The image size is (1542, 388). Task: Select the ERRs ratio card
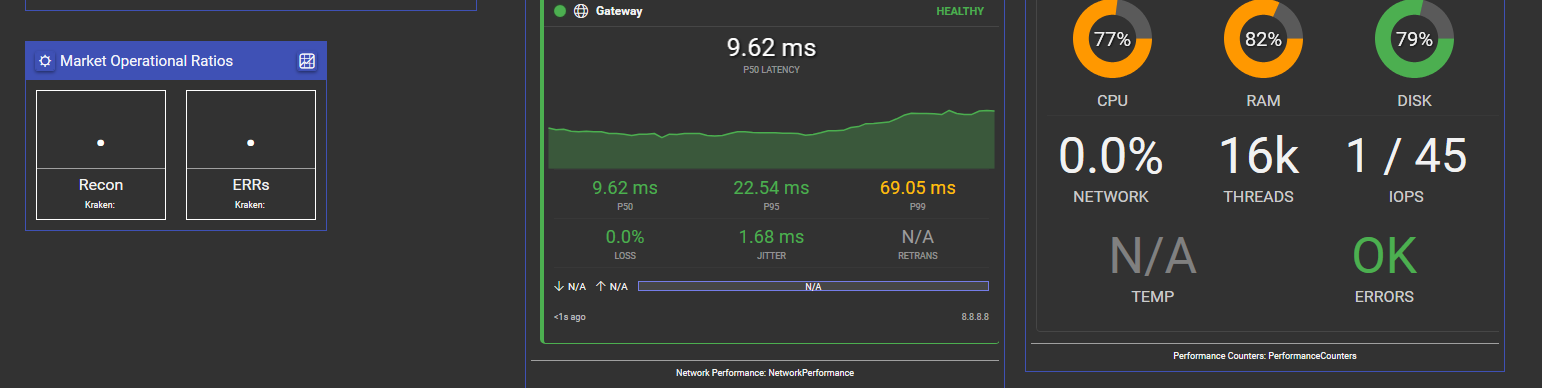pos(251,155)
